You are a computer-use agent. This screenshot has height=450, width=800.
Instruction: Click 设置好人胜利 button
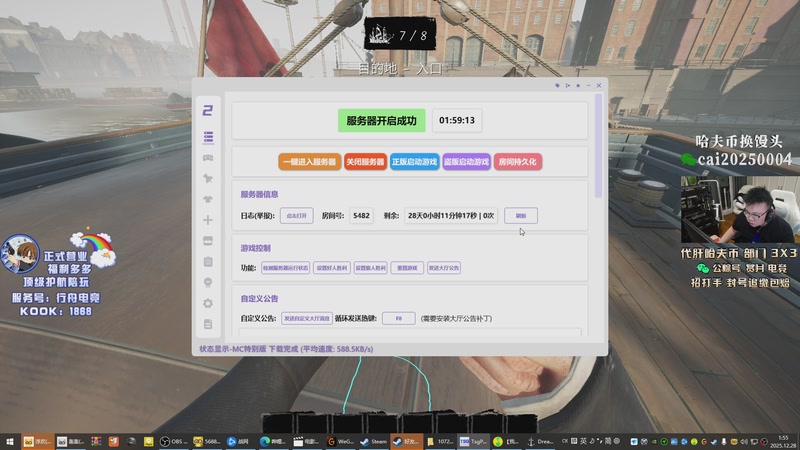[x=332, y=268]
